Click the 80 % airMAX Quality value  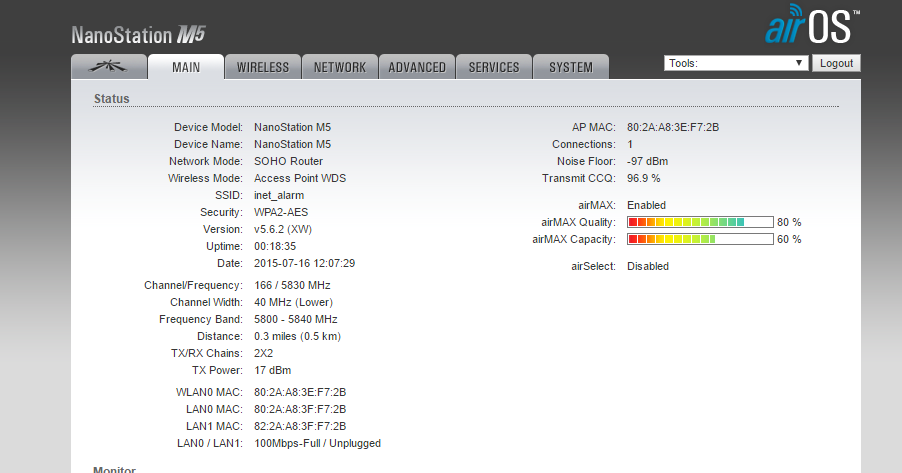coord(789,222)
